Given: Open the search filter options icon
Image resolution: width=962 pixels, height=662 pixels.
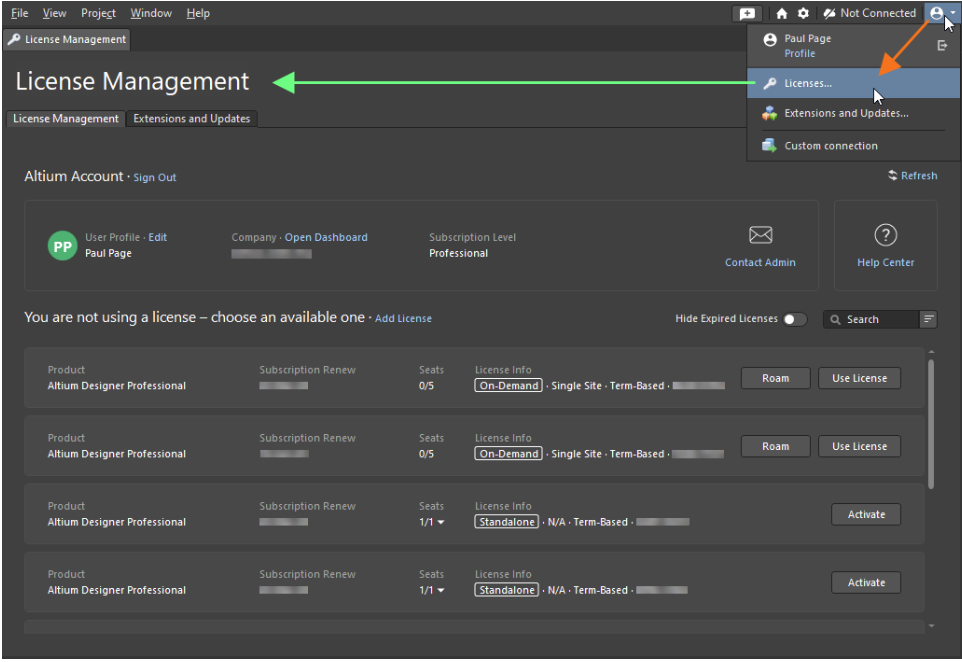Looking at the screenshot, I should pyautogui.click(x=928, y=319).
